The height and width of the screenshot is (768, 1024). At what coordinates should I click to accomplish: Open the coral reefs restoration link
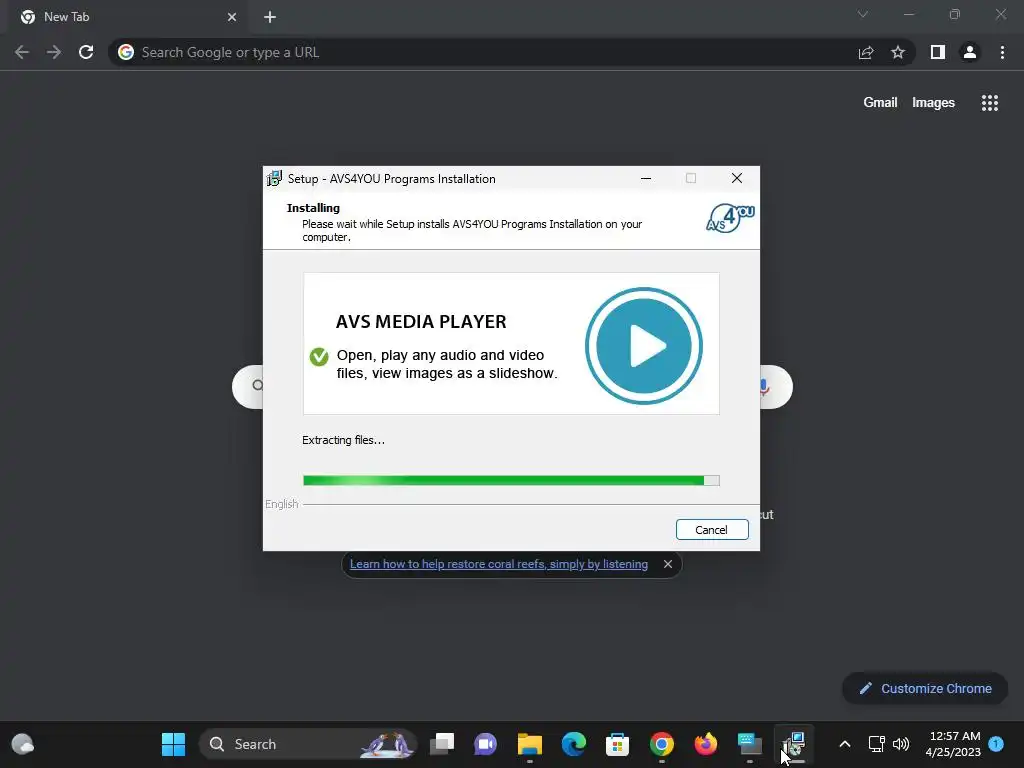[x=499, y=564]
